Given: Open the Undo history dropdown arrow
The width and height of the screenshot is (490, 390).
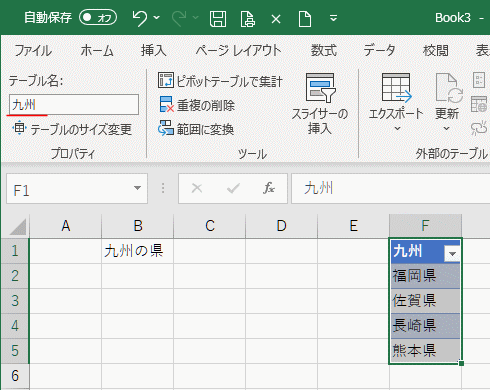Looking at the screenshot, I should point(157,17).
